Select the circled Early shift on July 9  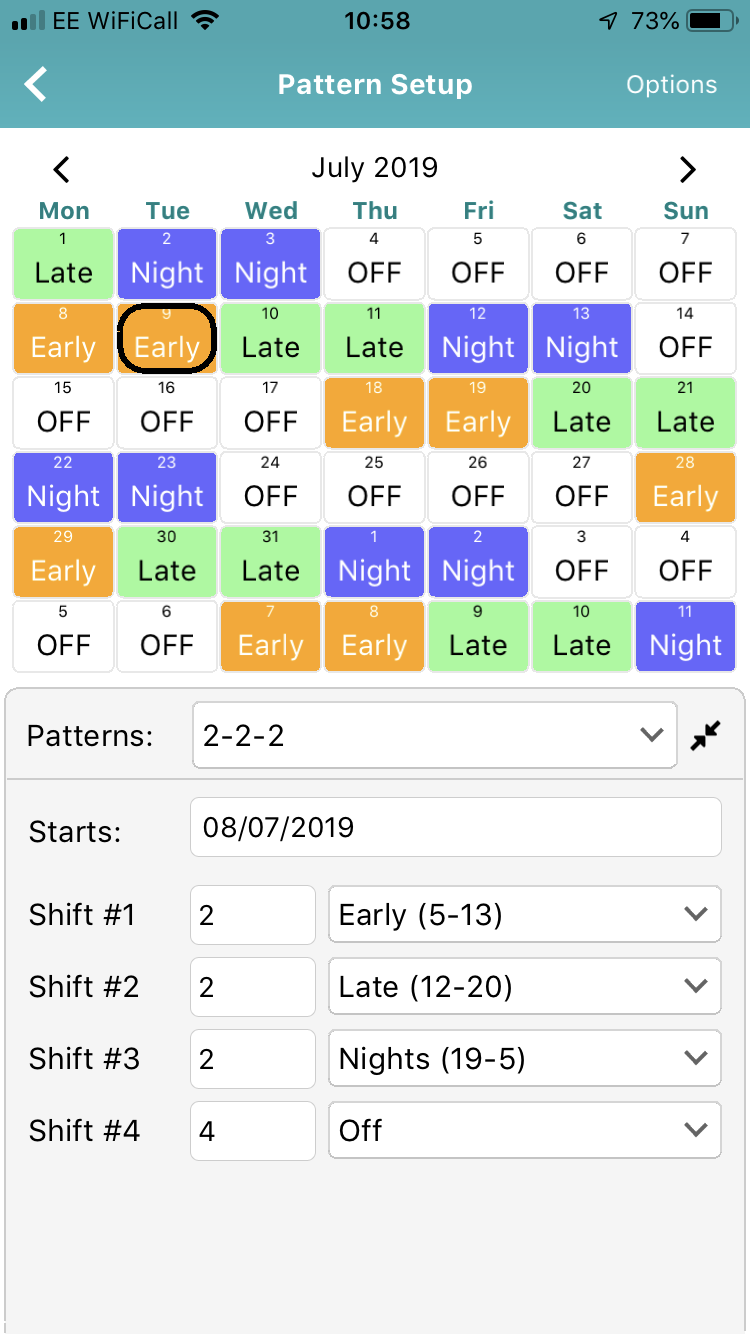[x=166, y=338]
